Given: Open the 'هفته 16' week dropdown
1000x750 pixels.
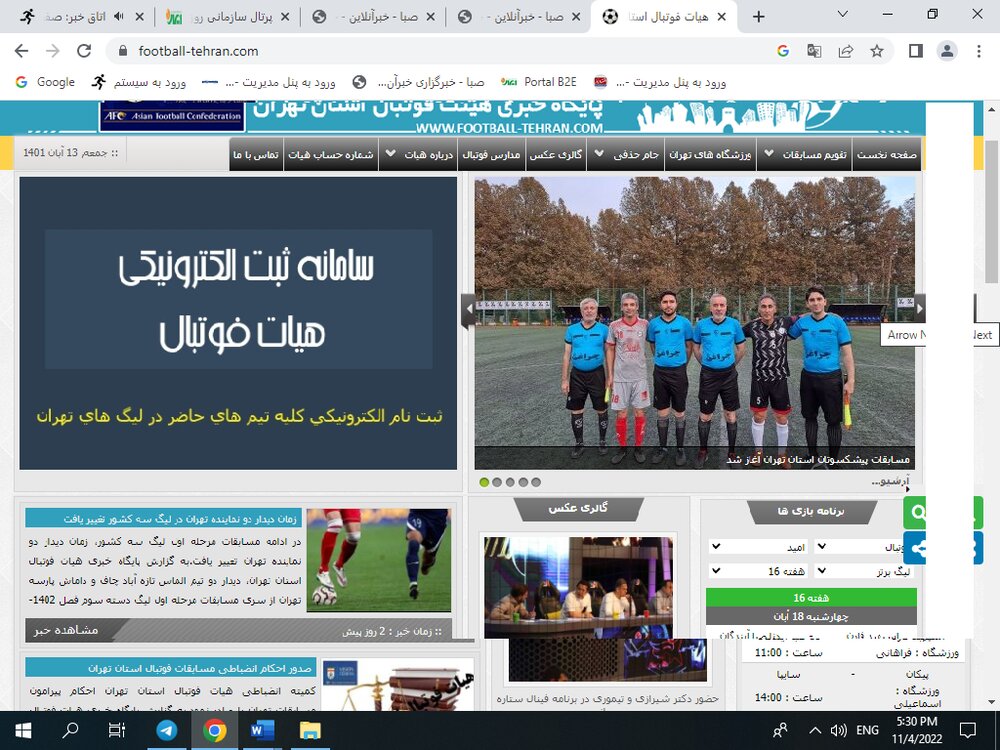Looking at the screenshot, I should pyautogui.click(x=761, y=571).
